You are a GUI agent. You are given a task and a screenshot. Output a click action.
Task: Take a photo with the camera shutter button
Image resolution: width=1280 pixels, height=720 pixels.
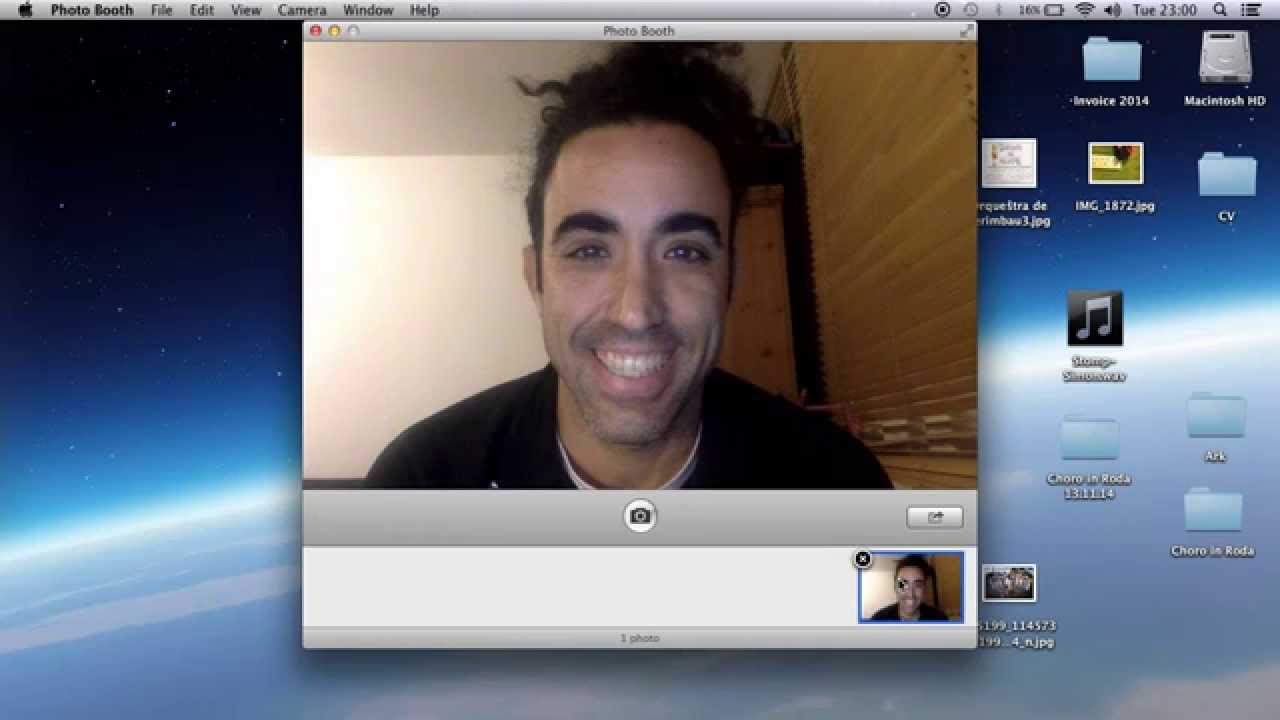(639, 516)
